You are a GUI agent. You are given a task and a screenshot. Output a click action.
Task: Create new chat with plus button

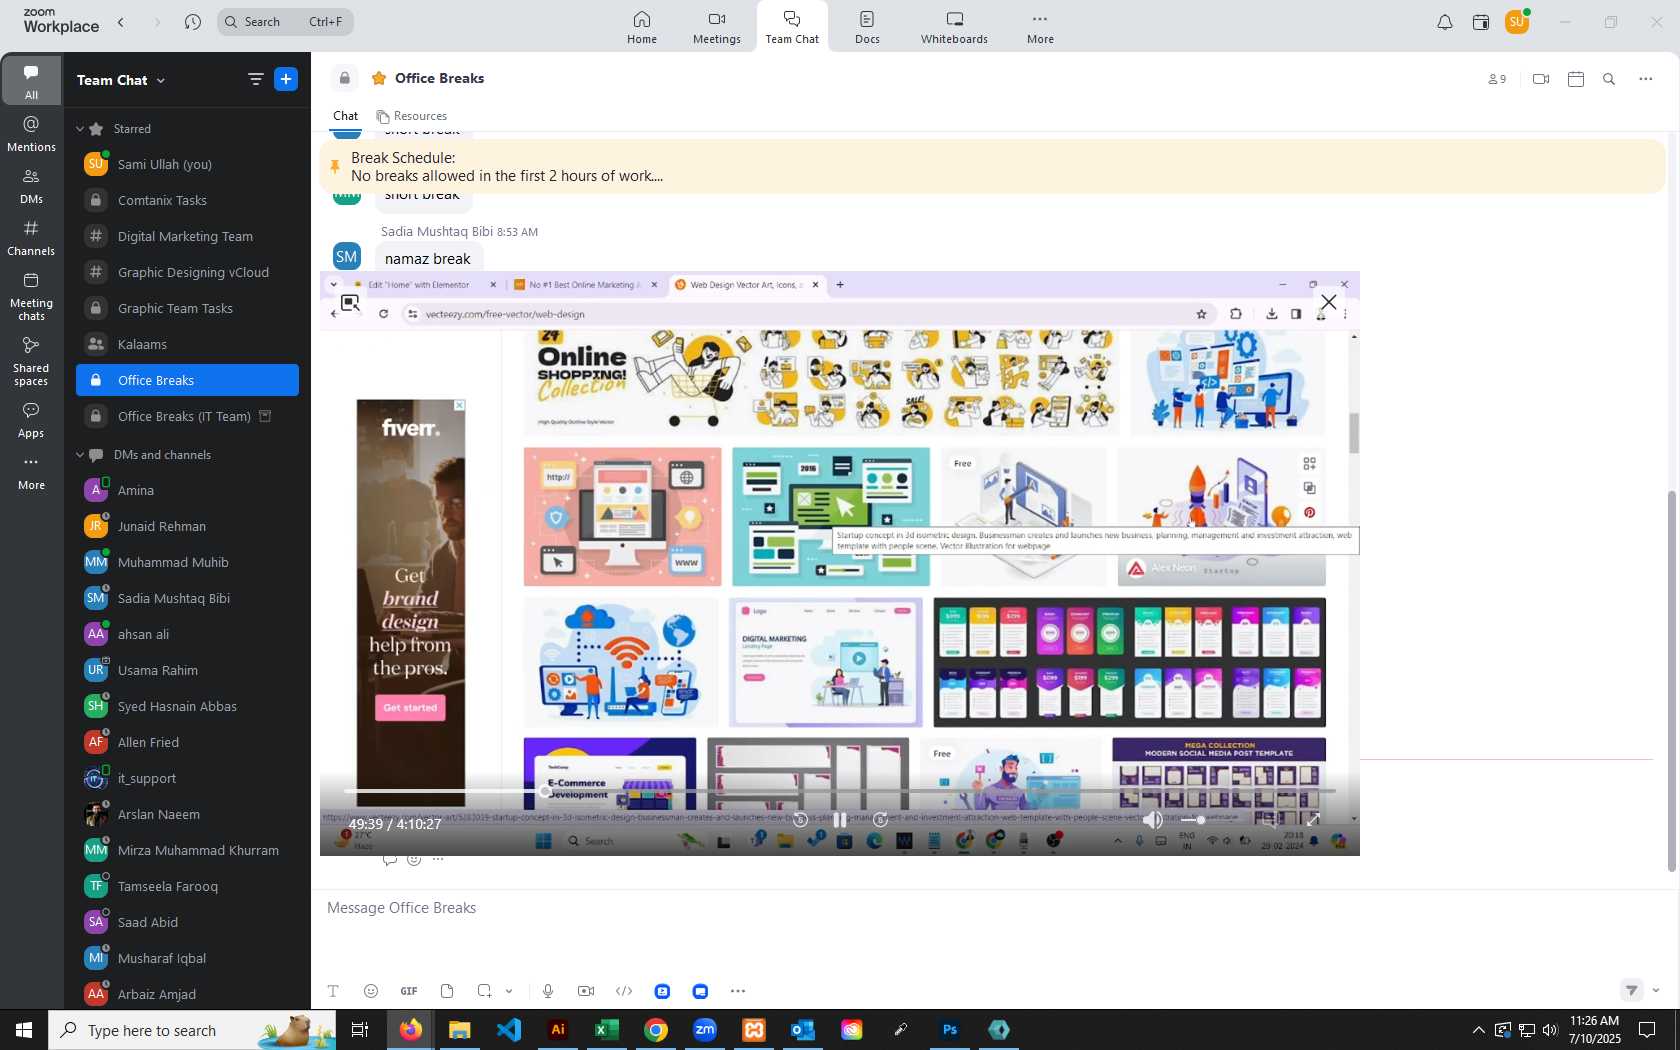point(286,79)
